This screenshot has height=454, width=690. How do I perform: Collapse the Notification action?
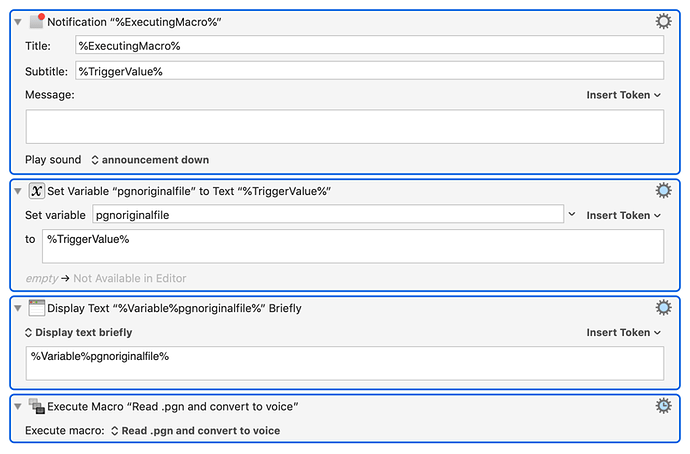(18, 22)
